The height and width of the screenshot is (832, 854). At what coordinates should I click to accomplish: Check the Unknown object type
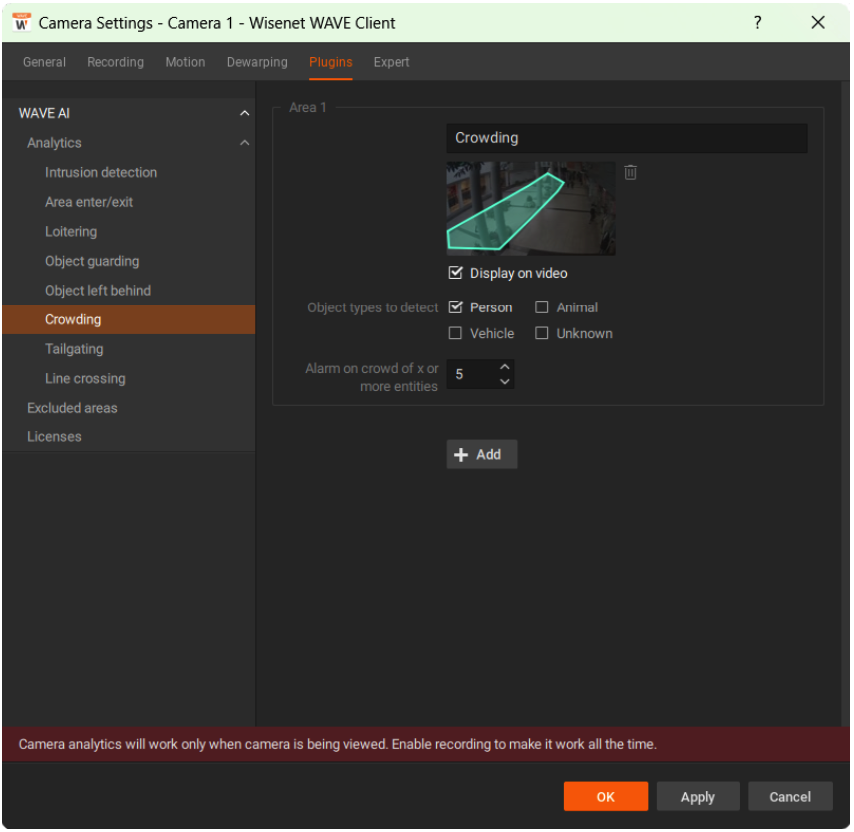[541, 333]
